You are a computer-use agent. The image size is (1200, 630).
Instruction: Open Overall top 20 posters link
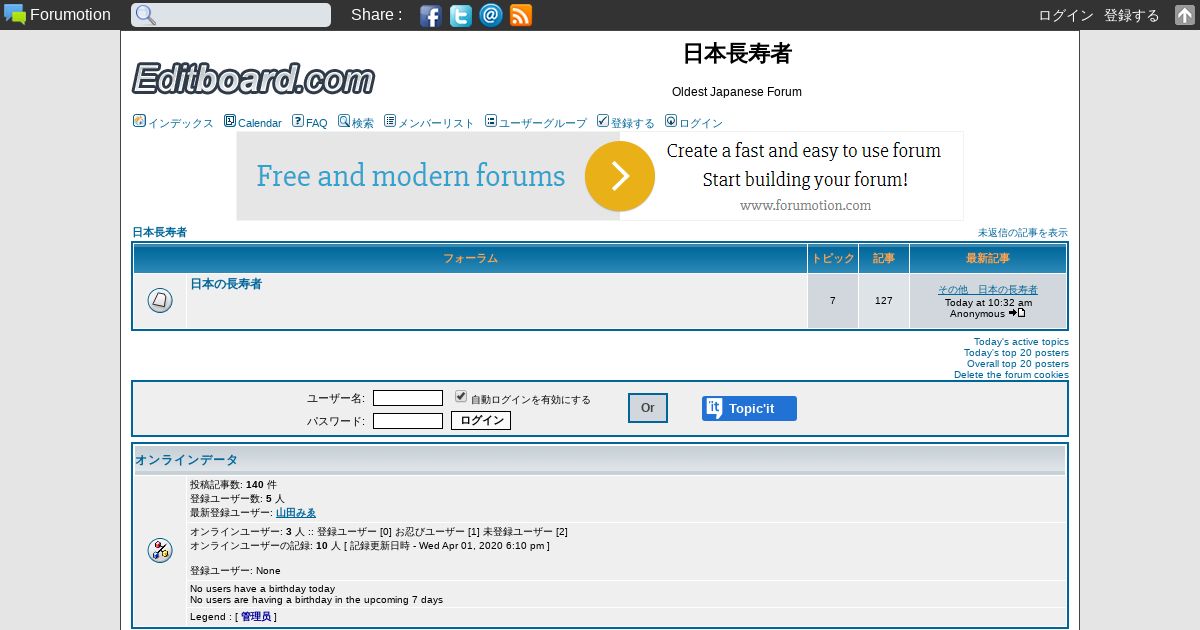pyautogui.click(x=1018, y=364)
